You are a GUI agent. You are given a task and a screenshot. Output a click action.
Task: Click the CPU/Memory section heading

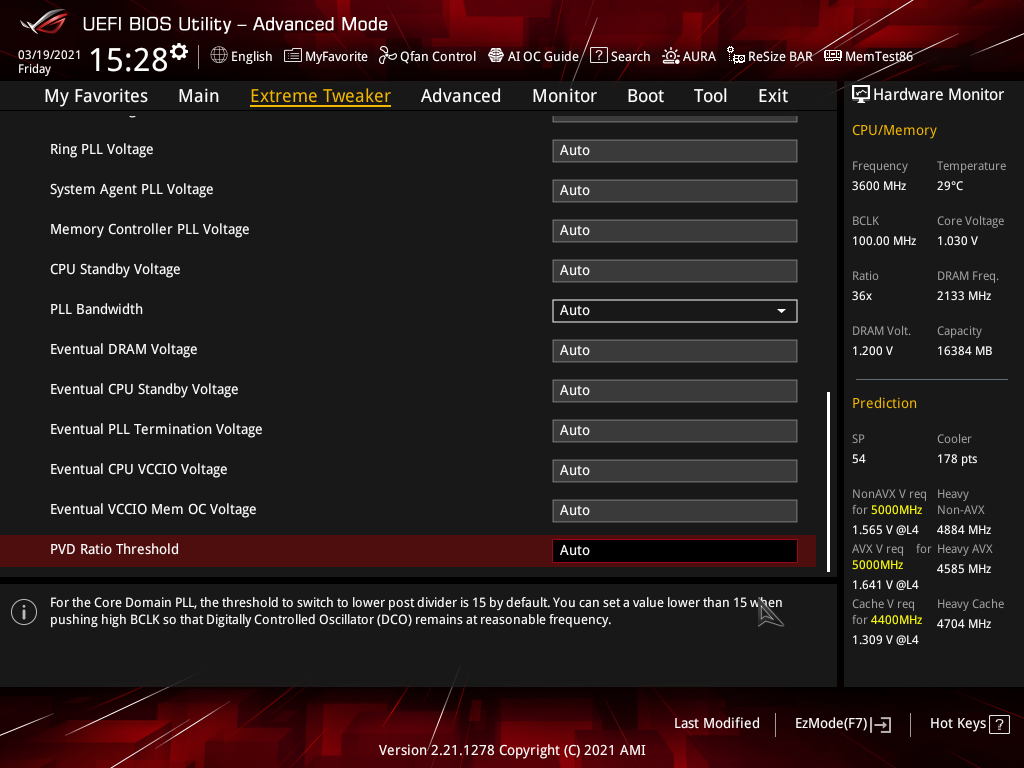pyautogui.click(x=894, y=131)
